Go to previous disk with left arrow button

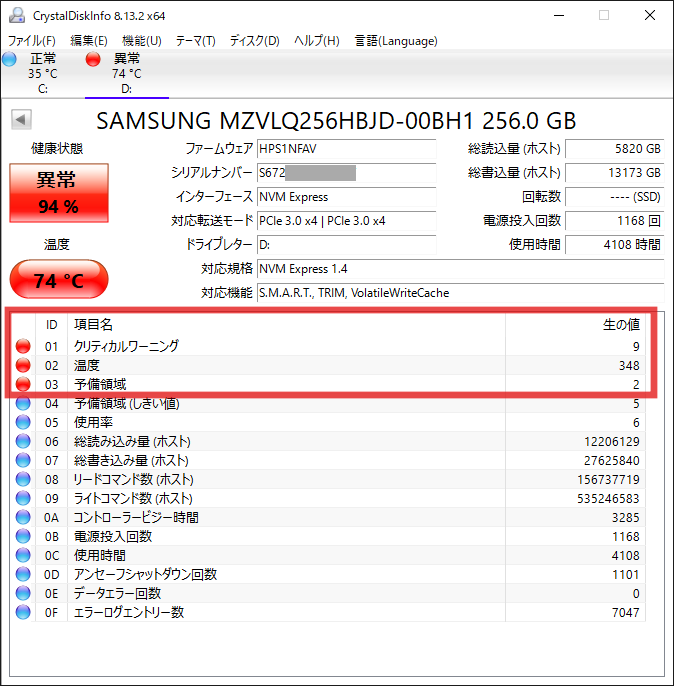[21, 119]
